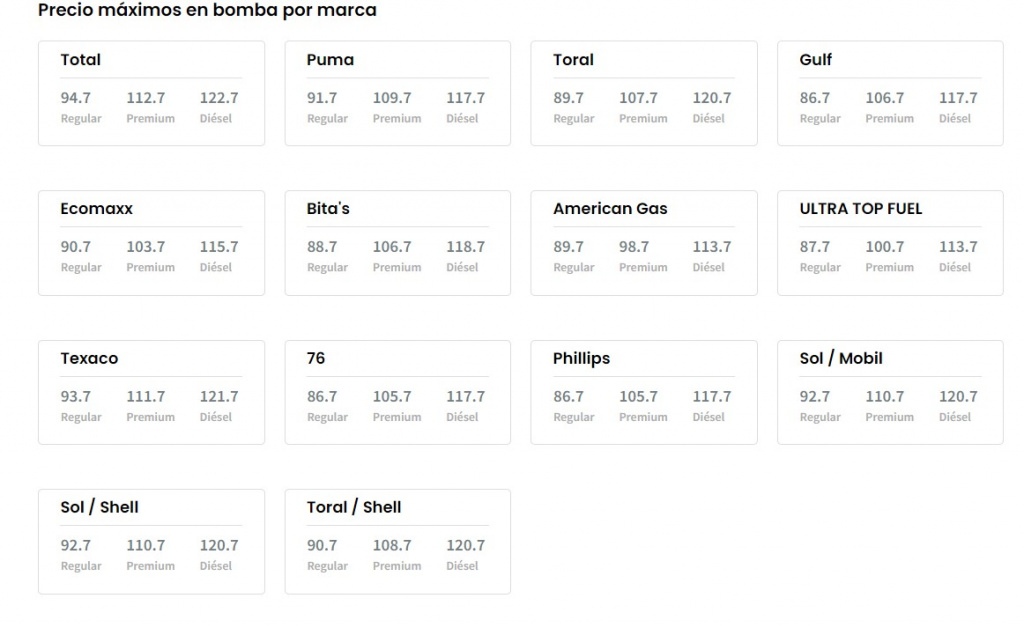The image size is (1024, 628).
Task: Click the Sol / Mobil heading
Action: point(841,358)
